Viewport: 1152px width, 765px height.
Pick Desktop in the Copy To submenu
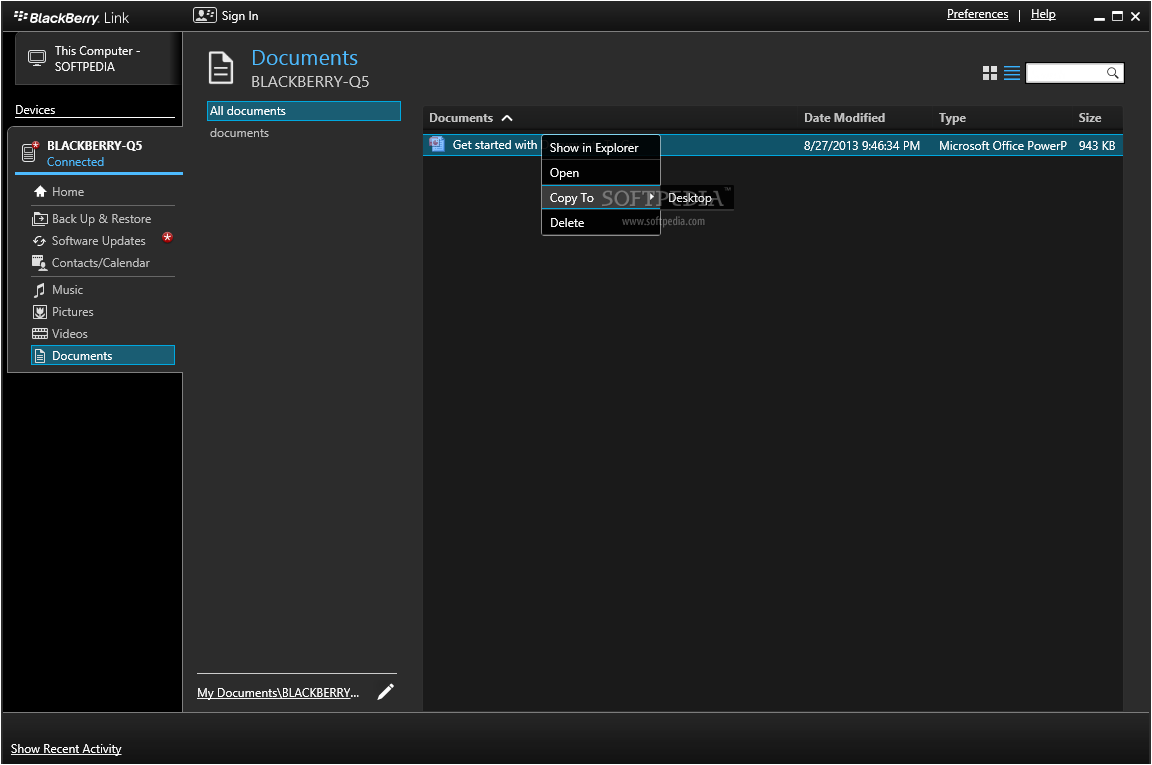pyautogui.click(x=696, y=198)
